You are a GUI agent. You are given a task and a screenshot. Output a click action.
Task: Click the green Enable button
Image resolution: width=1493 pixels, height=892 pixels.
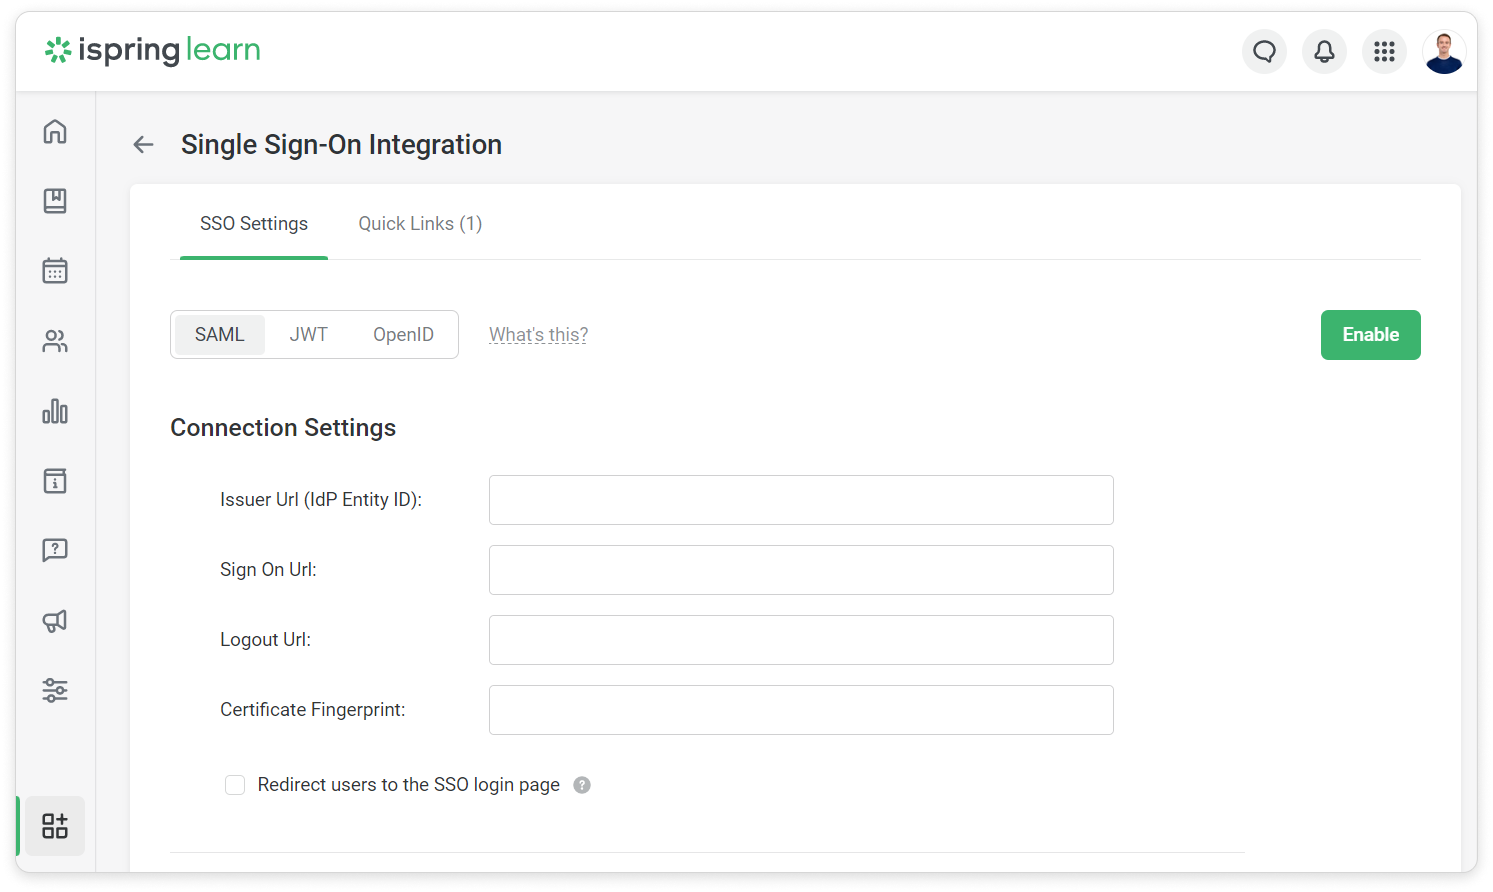click(1370, 335)
